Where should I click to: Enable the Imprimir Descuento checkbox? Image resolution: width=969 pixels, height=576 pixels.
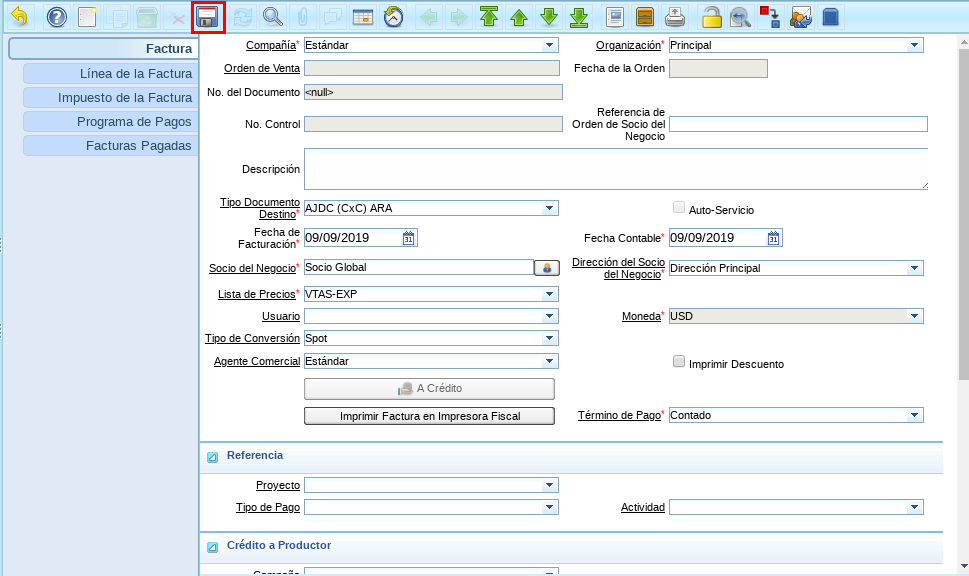point(679,362)
